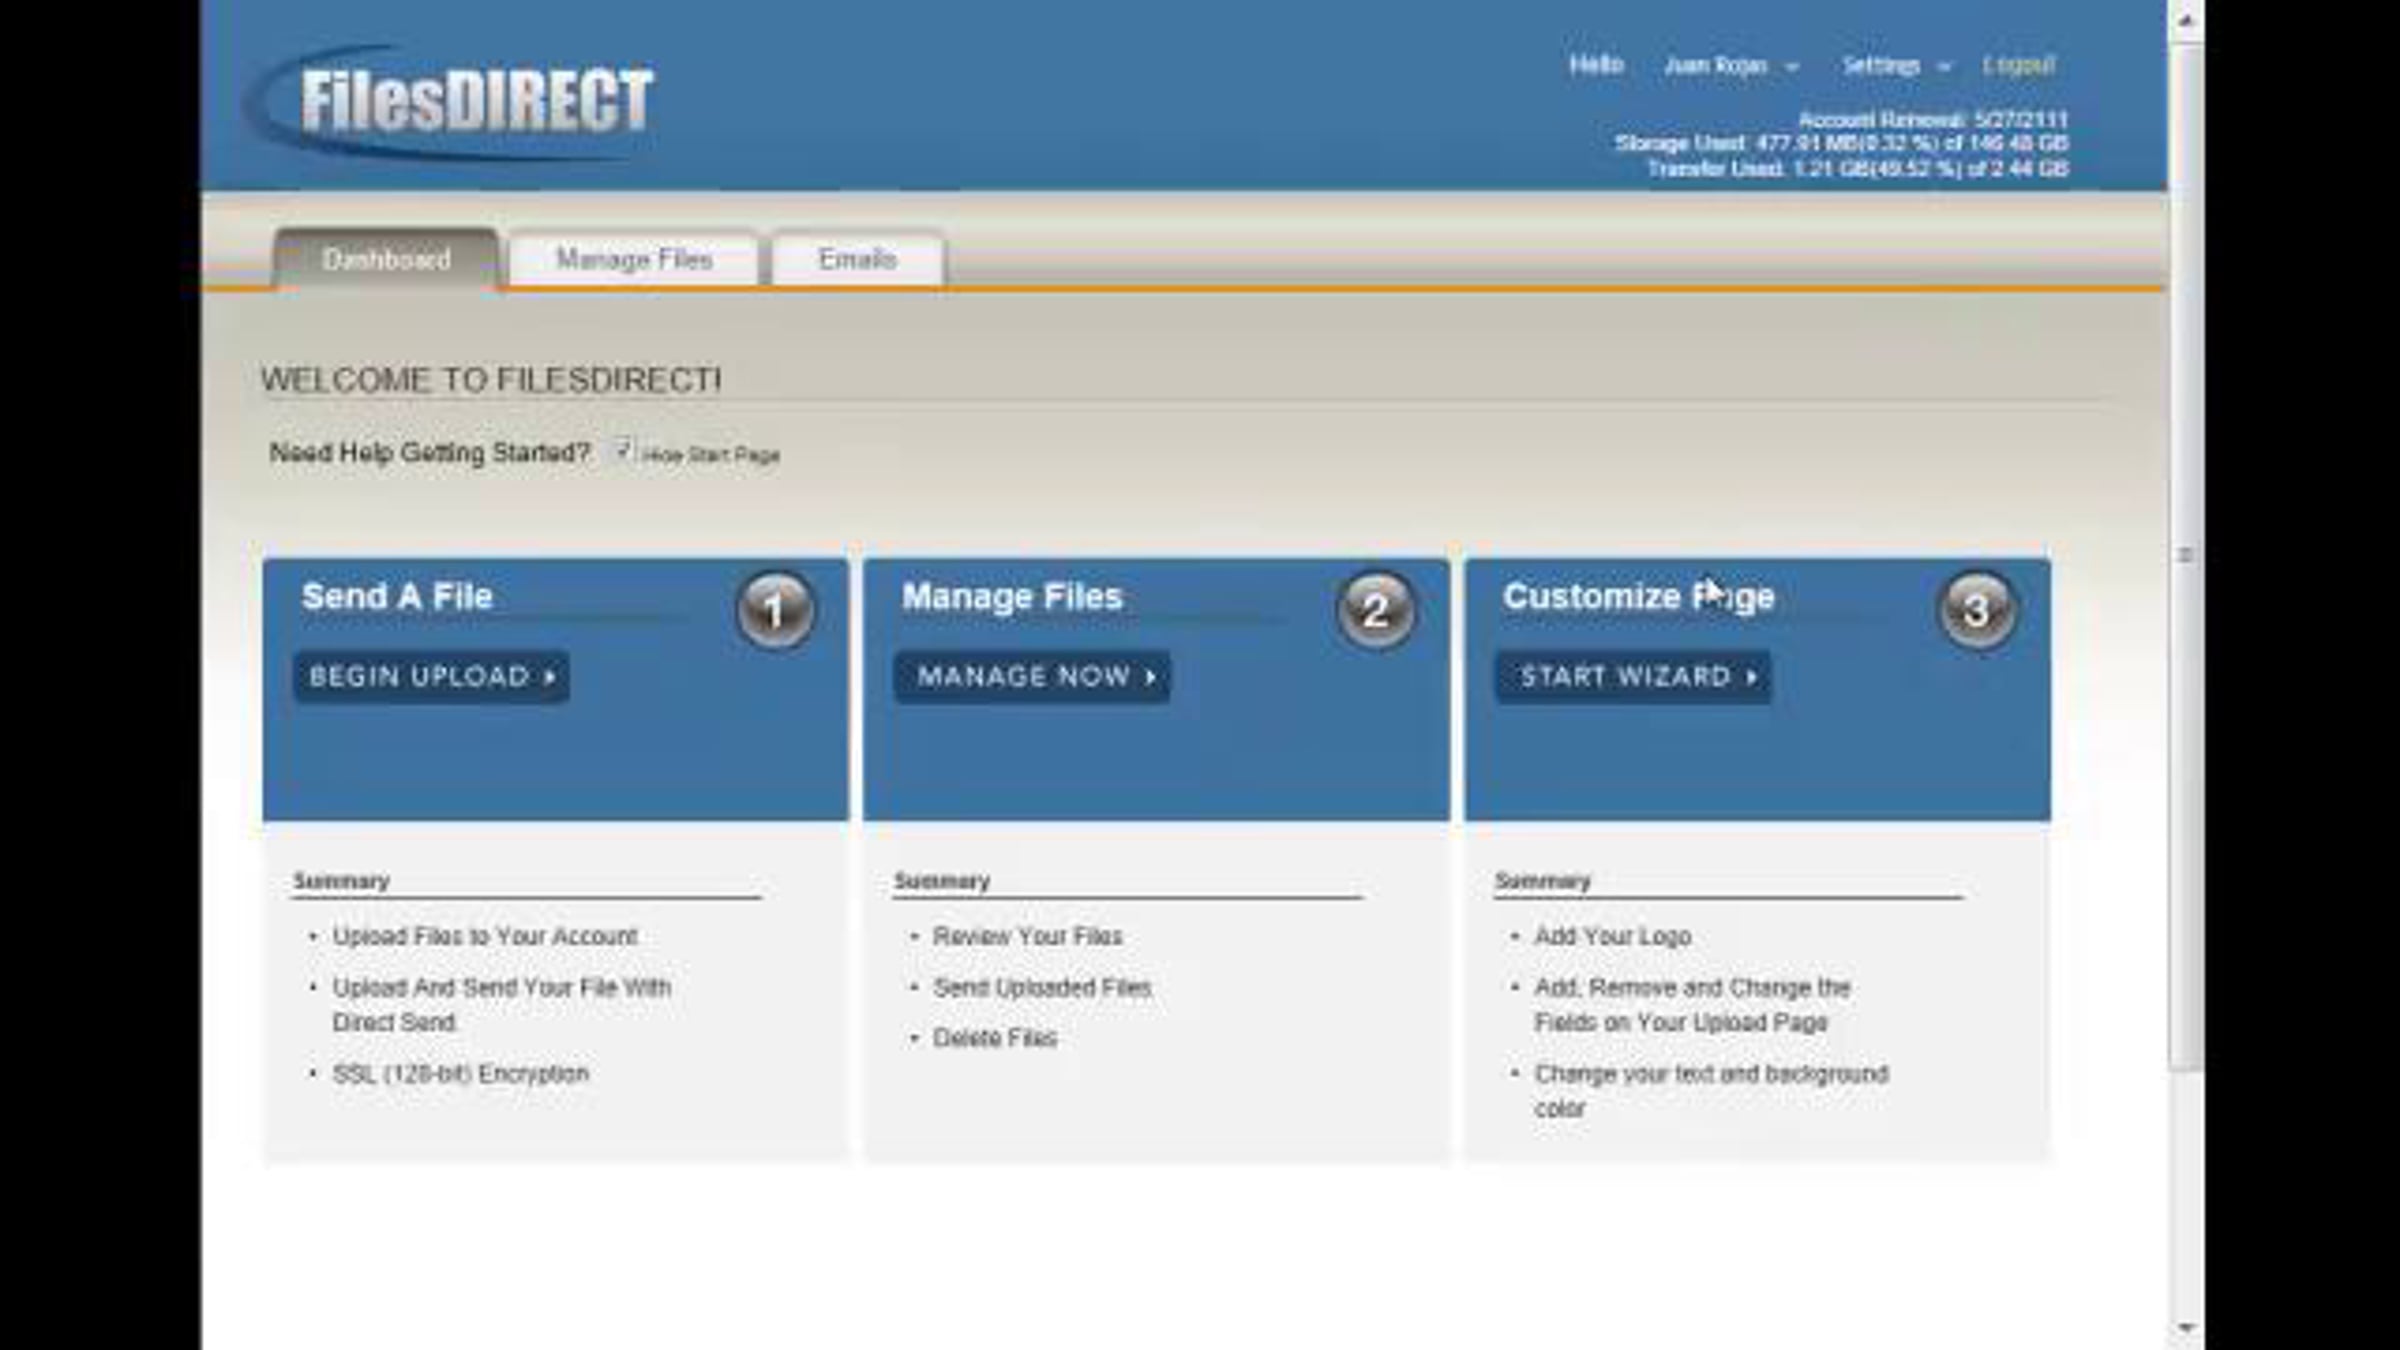Click the vertical scrollbar thumb
The height and width of the screenshot is (1350, 2400).
2185,555
